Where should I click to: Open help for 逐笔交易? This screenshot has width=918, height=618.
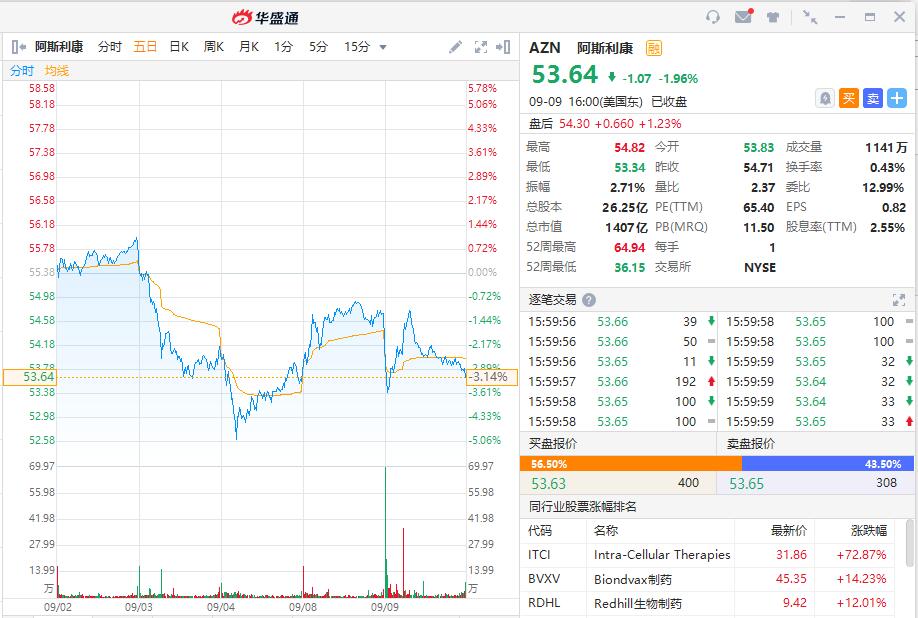tap(589, 300)
